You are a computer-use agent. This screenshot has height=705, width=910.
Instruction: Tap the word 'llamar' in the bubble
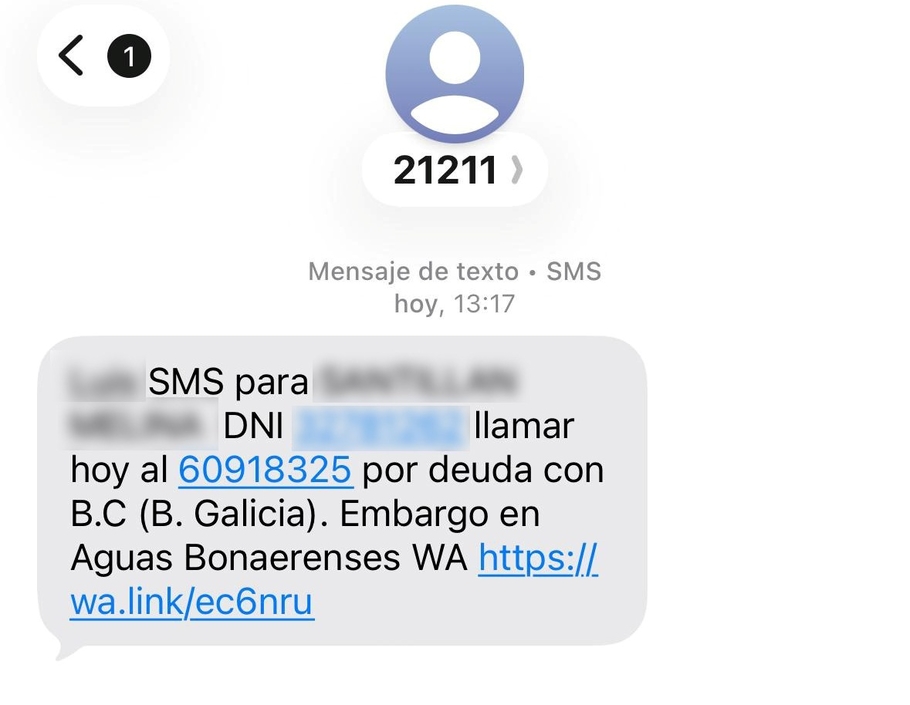(x=524, y=426)
